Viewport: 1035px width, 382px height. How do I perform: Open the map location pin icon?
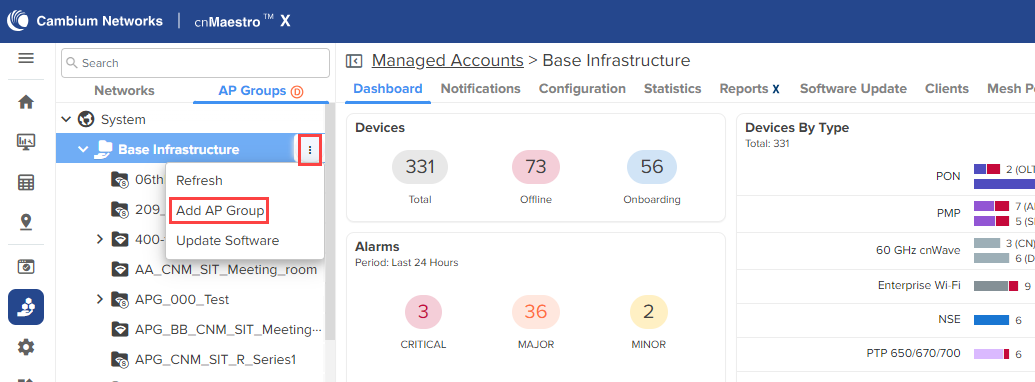coord(26,222)
